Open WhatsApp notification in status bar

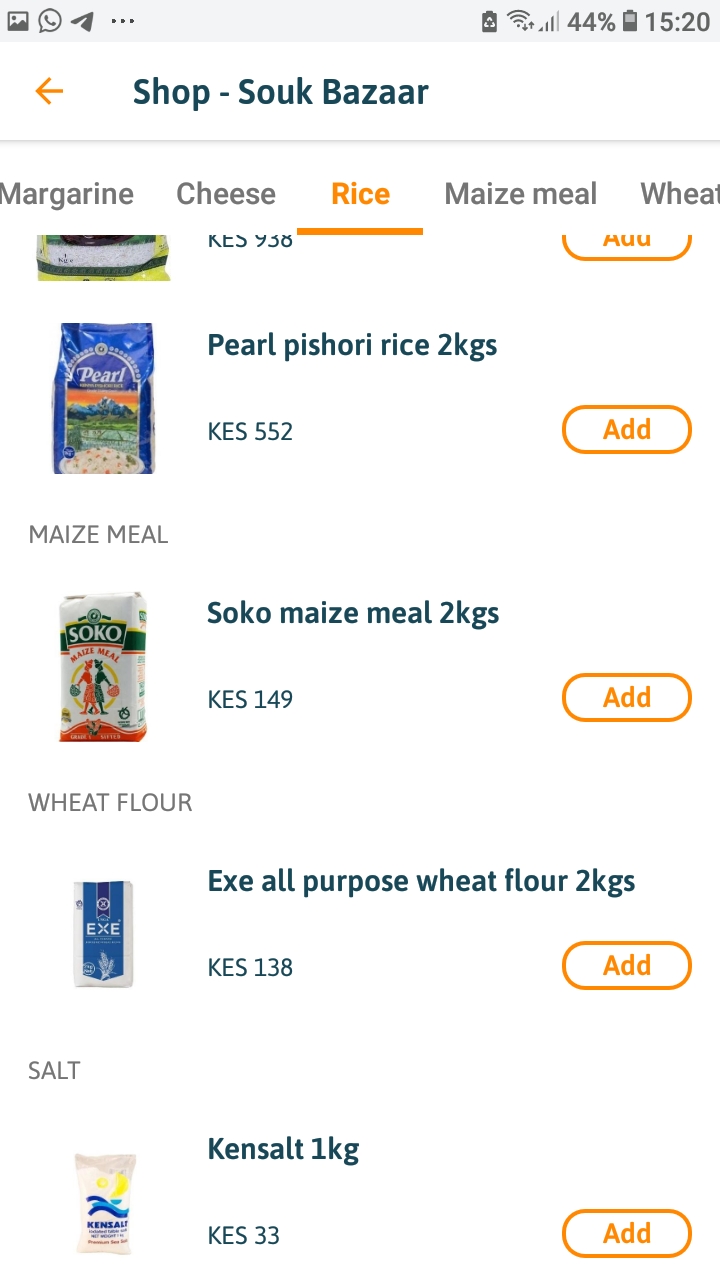click(50, 21)
